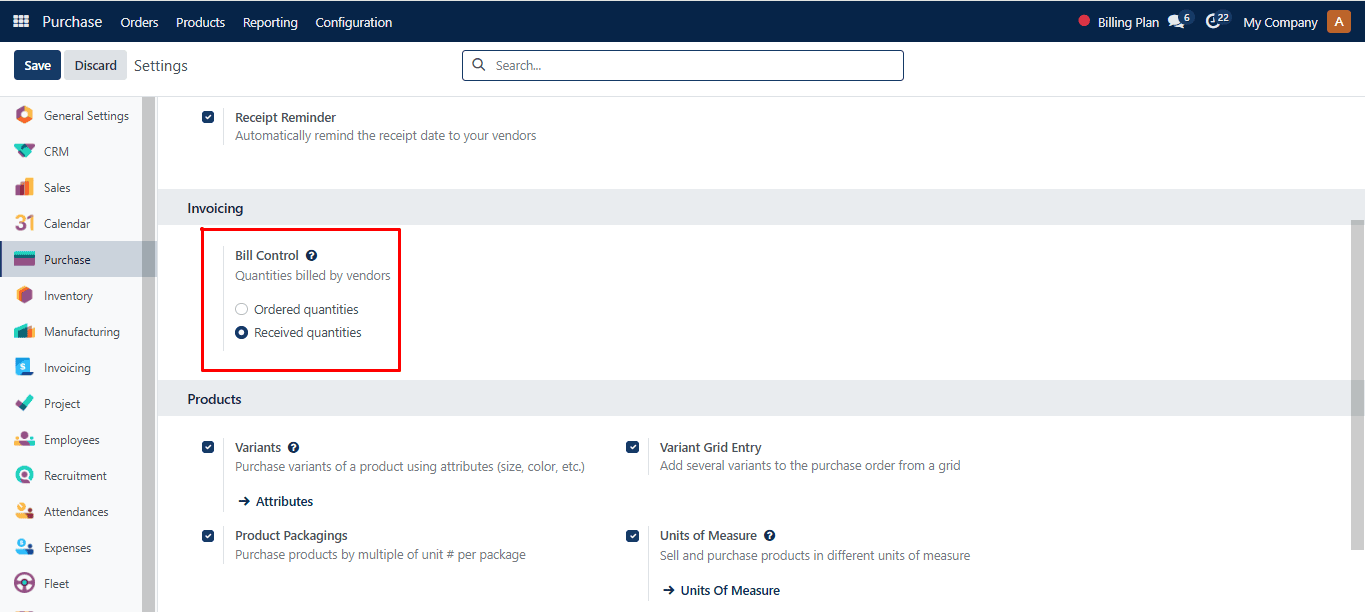
Task: Toggle the Product Packagings checkbox
Action: pos(208,535)
